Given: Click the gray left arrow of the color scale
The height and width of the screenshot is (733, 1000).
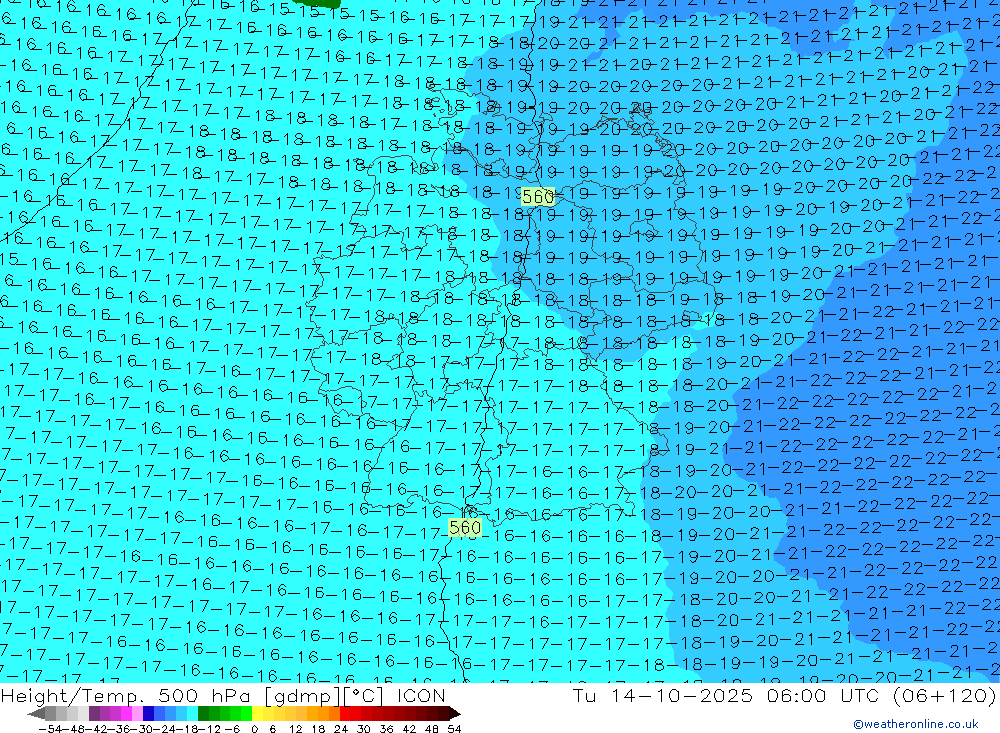Looking at the screenshot, I should point(36,714).
